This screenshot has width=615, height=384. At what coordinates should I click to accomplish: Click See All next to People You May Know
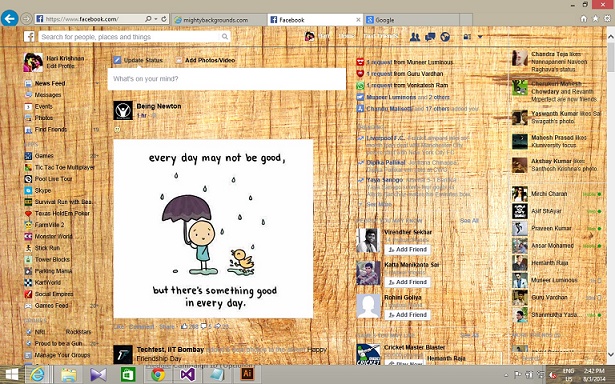coord(469,221)
